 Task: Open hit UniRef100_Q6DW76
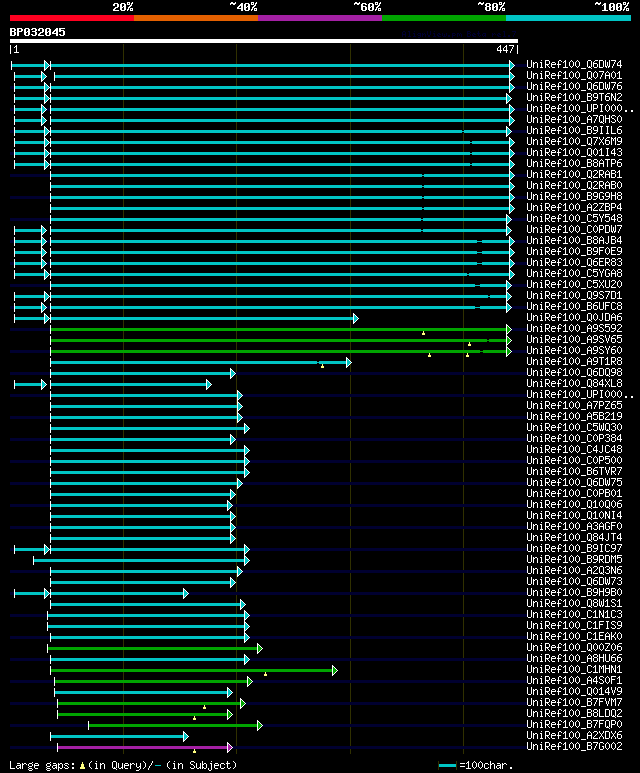coord(574,86)
